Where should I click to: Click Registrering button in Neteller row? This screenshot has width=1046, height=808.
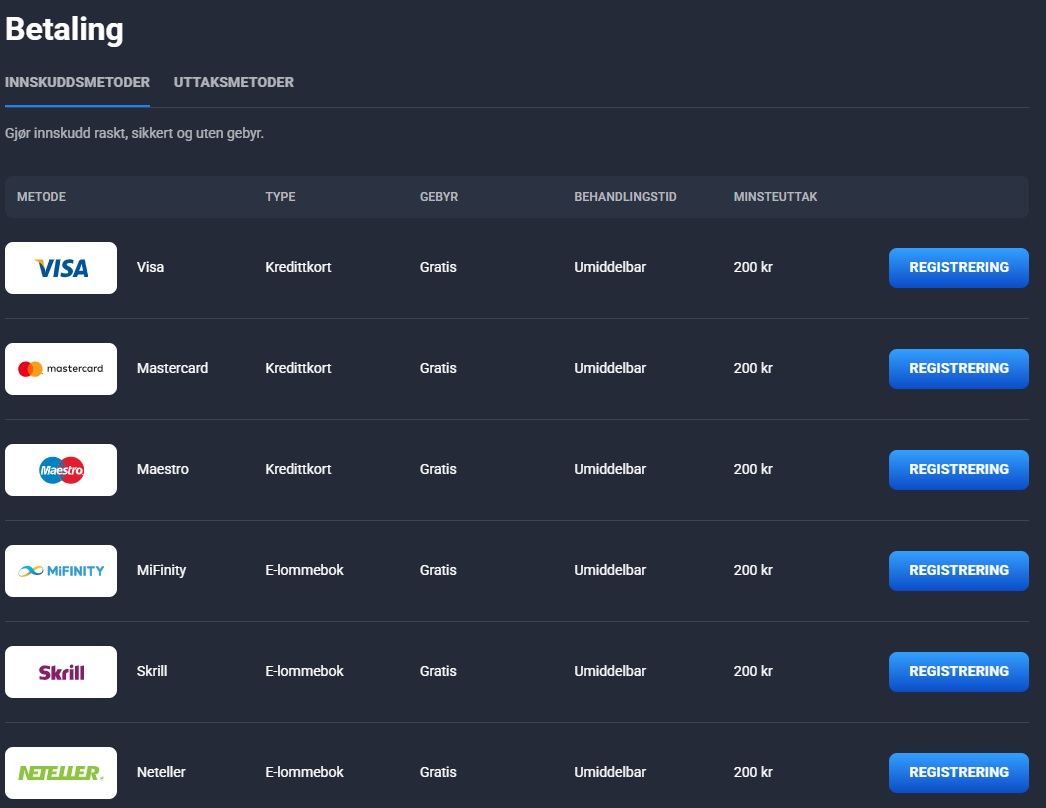[x=959, y=773]
